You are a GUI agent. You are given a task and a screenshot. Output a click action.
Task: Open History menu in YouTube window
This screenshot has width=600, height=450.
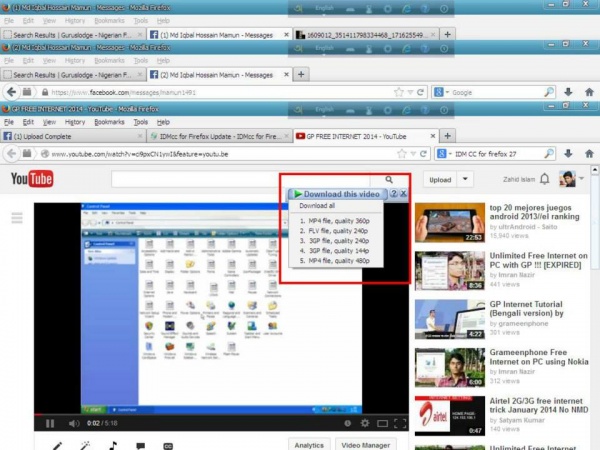75,122
